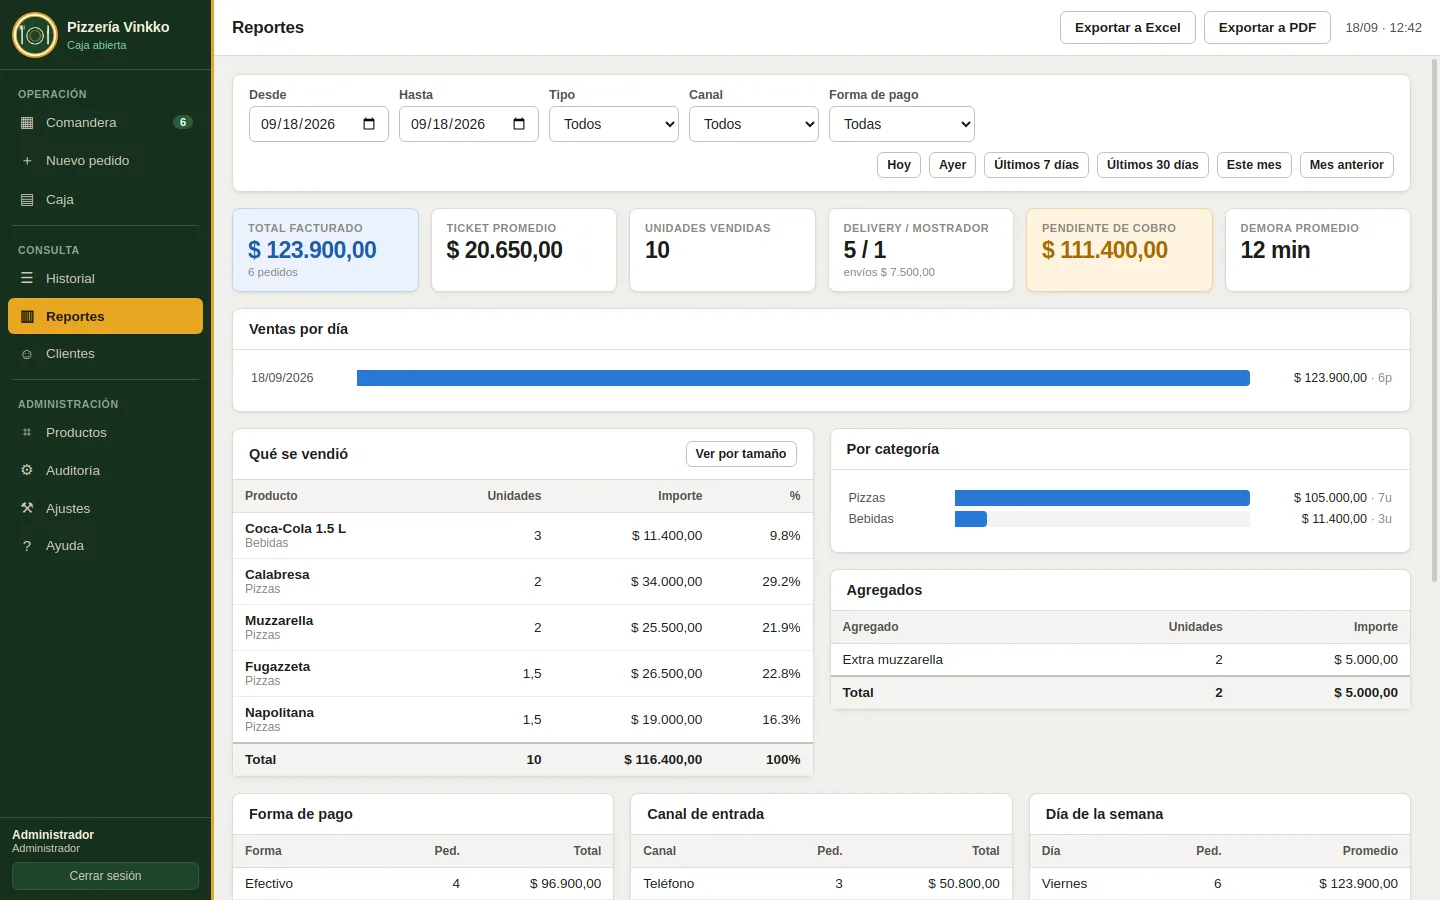The height and width of the screenshot is (900, 1440).
Task: Click the Ayuda question mark icon
Action: click(x=27, y=546)
